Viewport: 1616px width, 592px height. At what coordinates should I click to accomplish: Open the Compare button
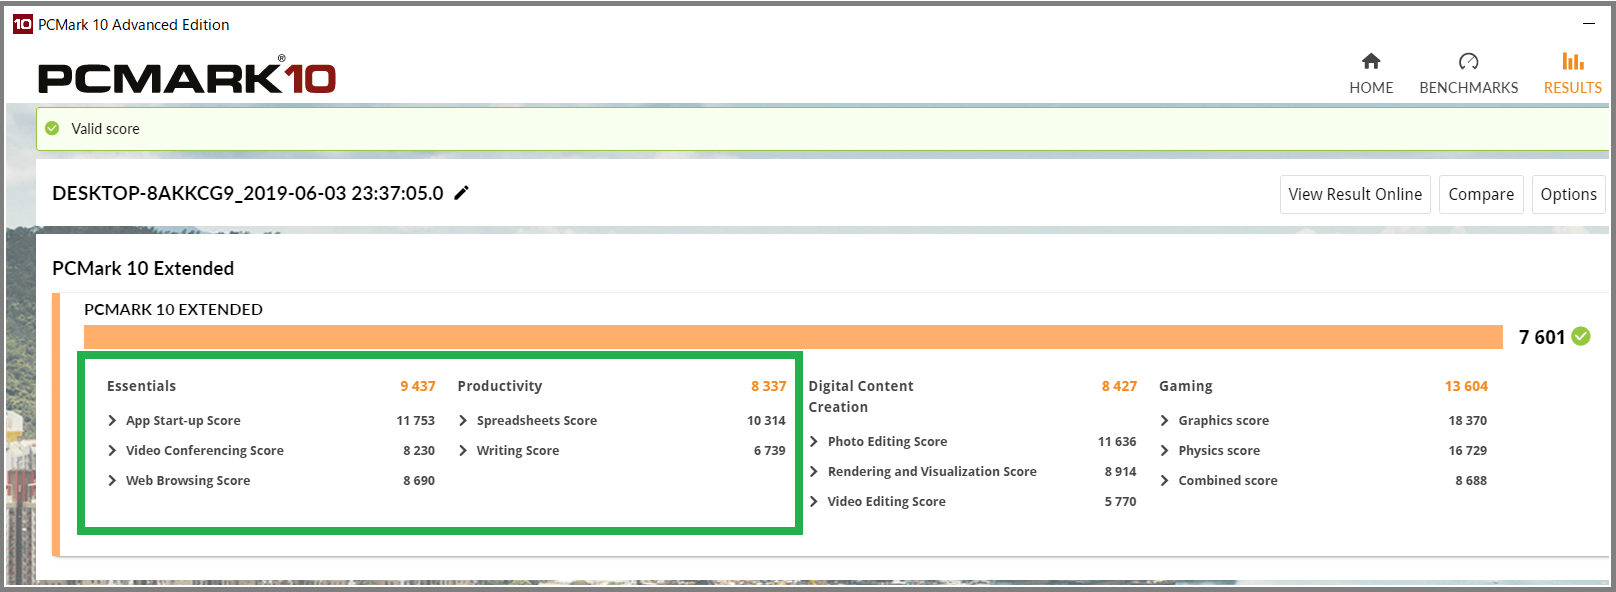(x=1481, y=194)
